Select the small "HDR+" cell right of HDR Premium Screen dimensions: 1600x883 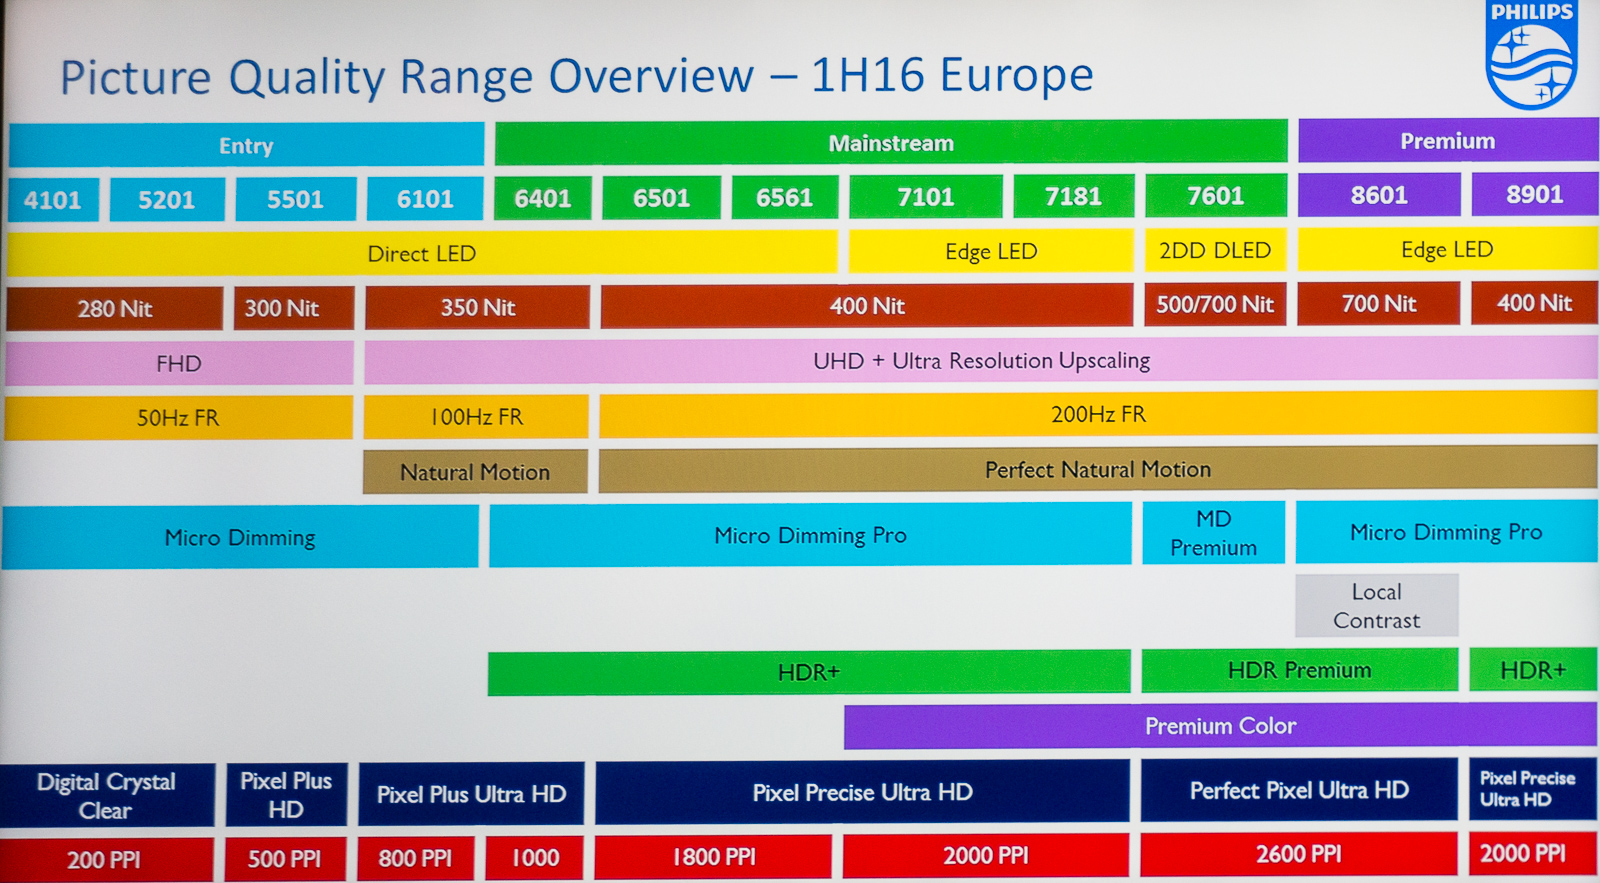[x=1533, y=669]
